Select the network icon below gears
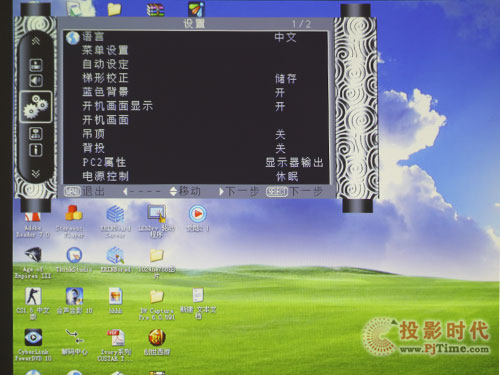 click(x=36, y=134)
